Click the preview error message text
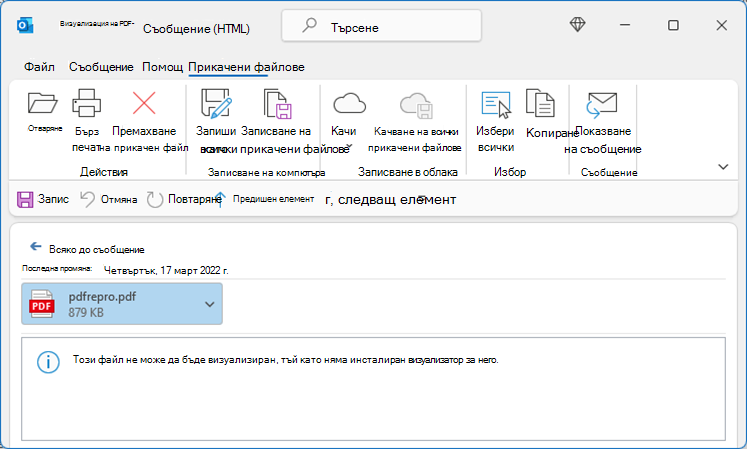Viewport: 747px width, 449px height. click(x=285, y=360)
